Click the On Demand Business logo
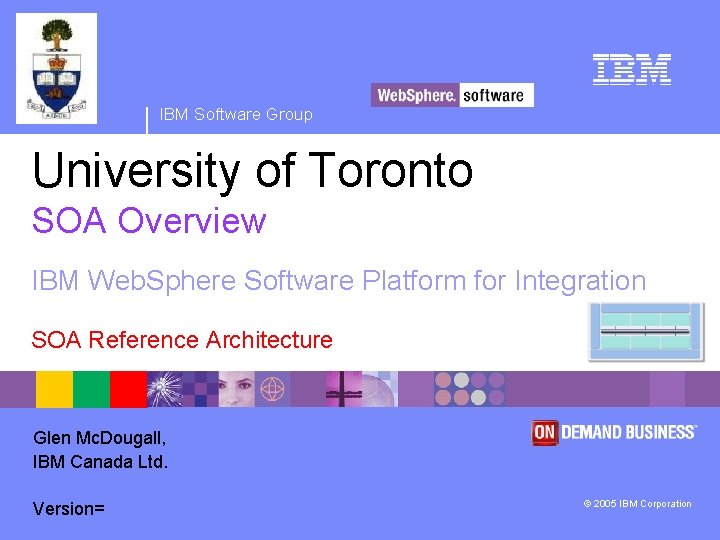Image resolution: width=720 pixels, height=540 pixels. [614, 433]
